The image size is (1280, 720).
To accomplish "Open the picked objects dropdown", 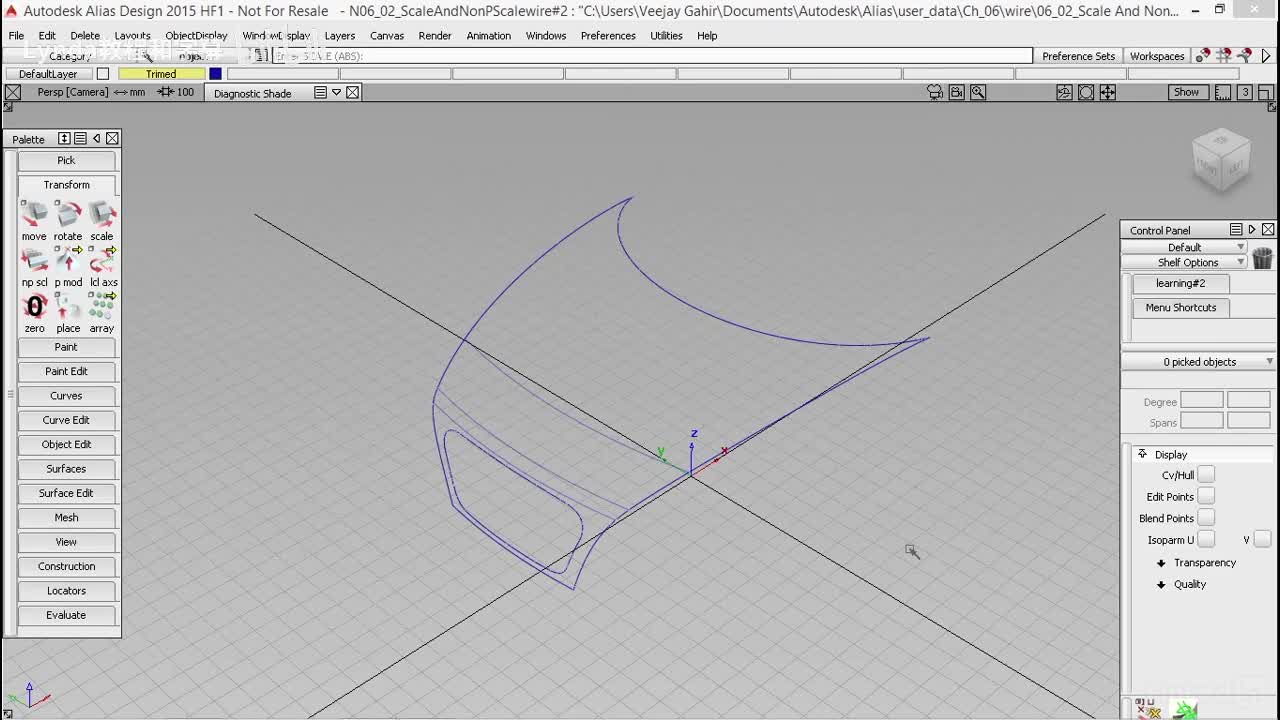I will [1199, 362].
